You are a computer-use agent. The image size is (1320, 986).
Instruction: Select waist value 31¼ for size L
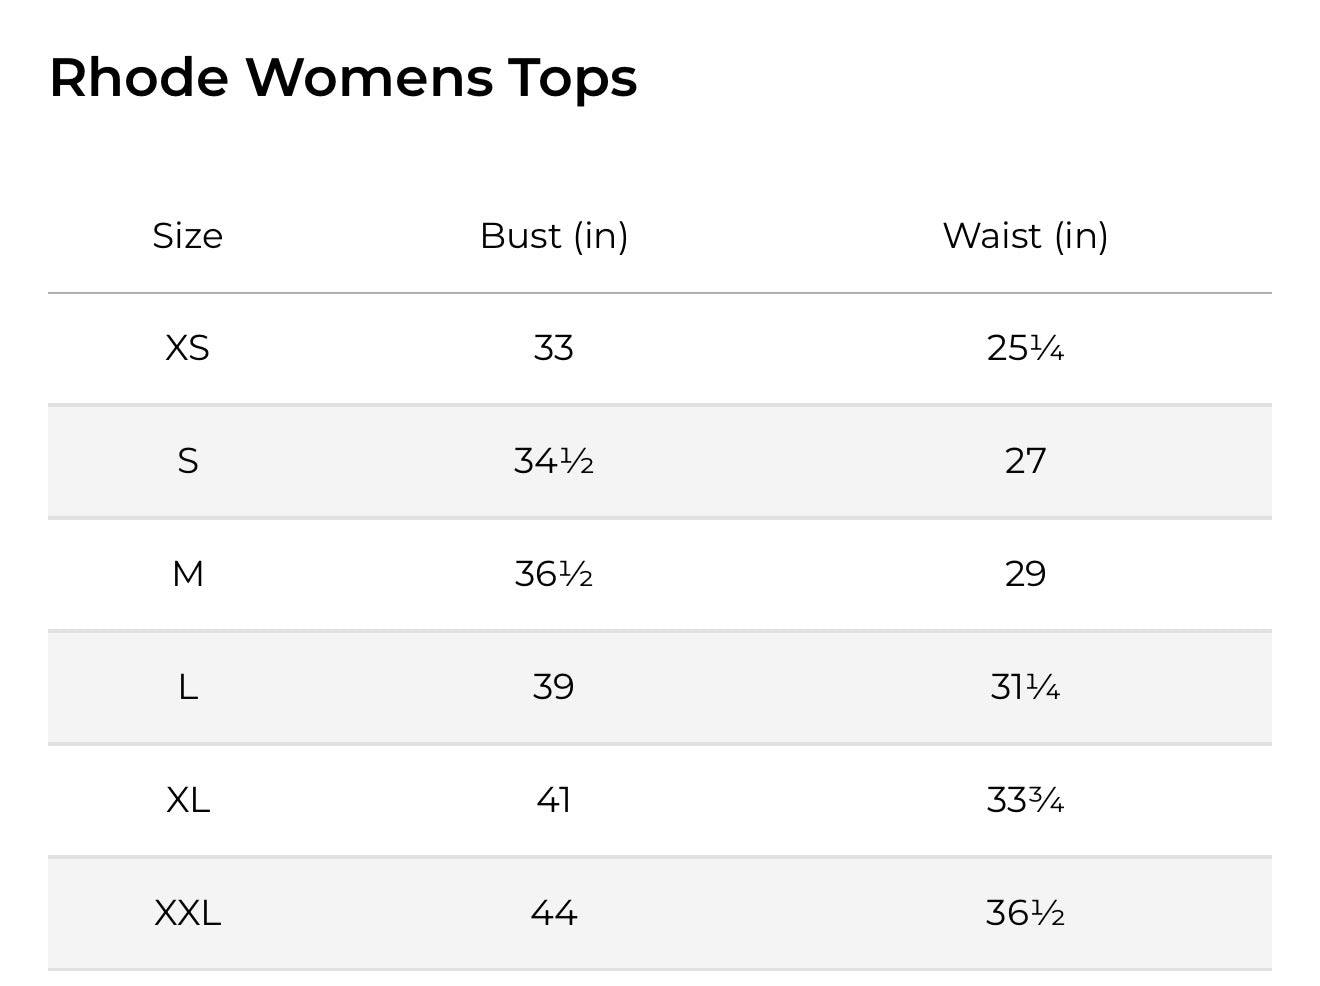[x=1025, y=687]
